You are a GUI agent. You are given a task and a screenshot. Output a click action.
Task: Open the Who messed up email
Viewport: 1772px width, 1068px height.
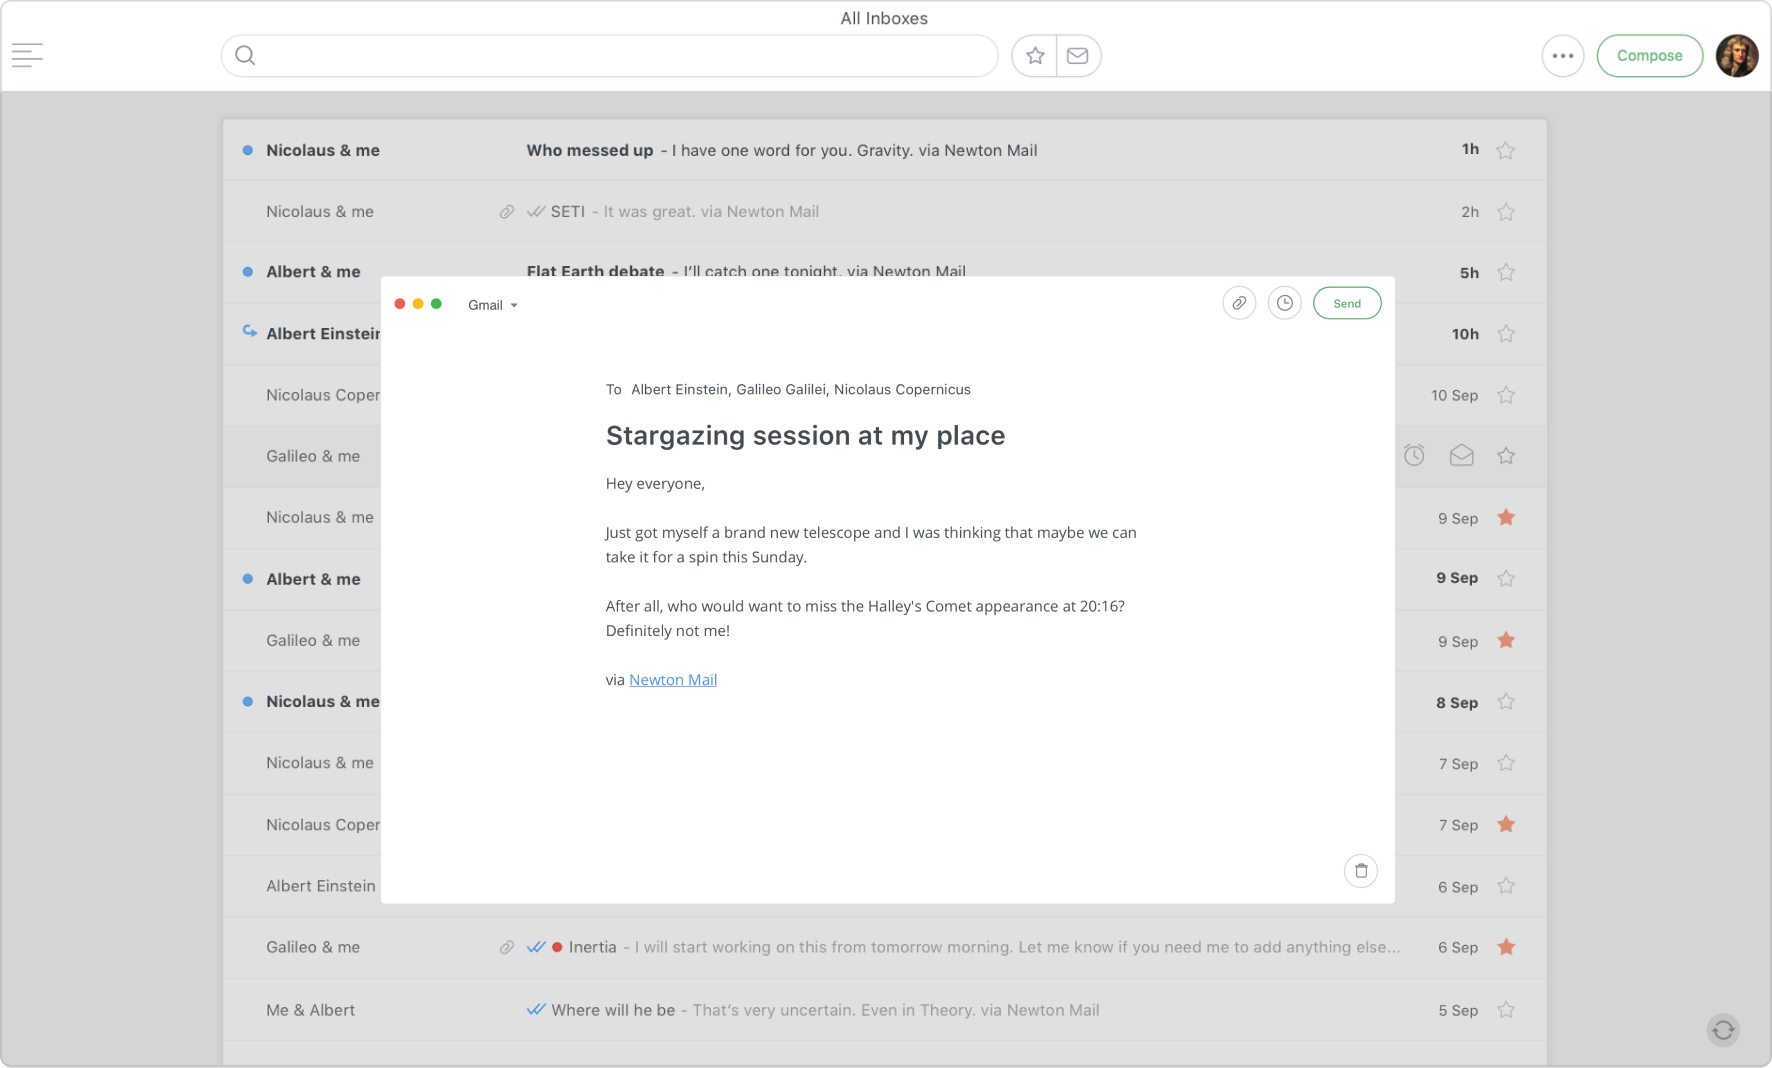point(884,150)
